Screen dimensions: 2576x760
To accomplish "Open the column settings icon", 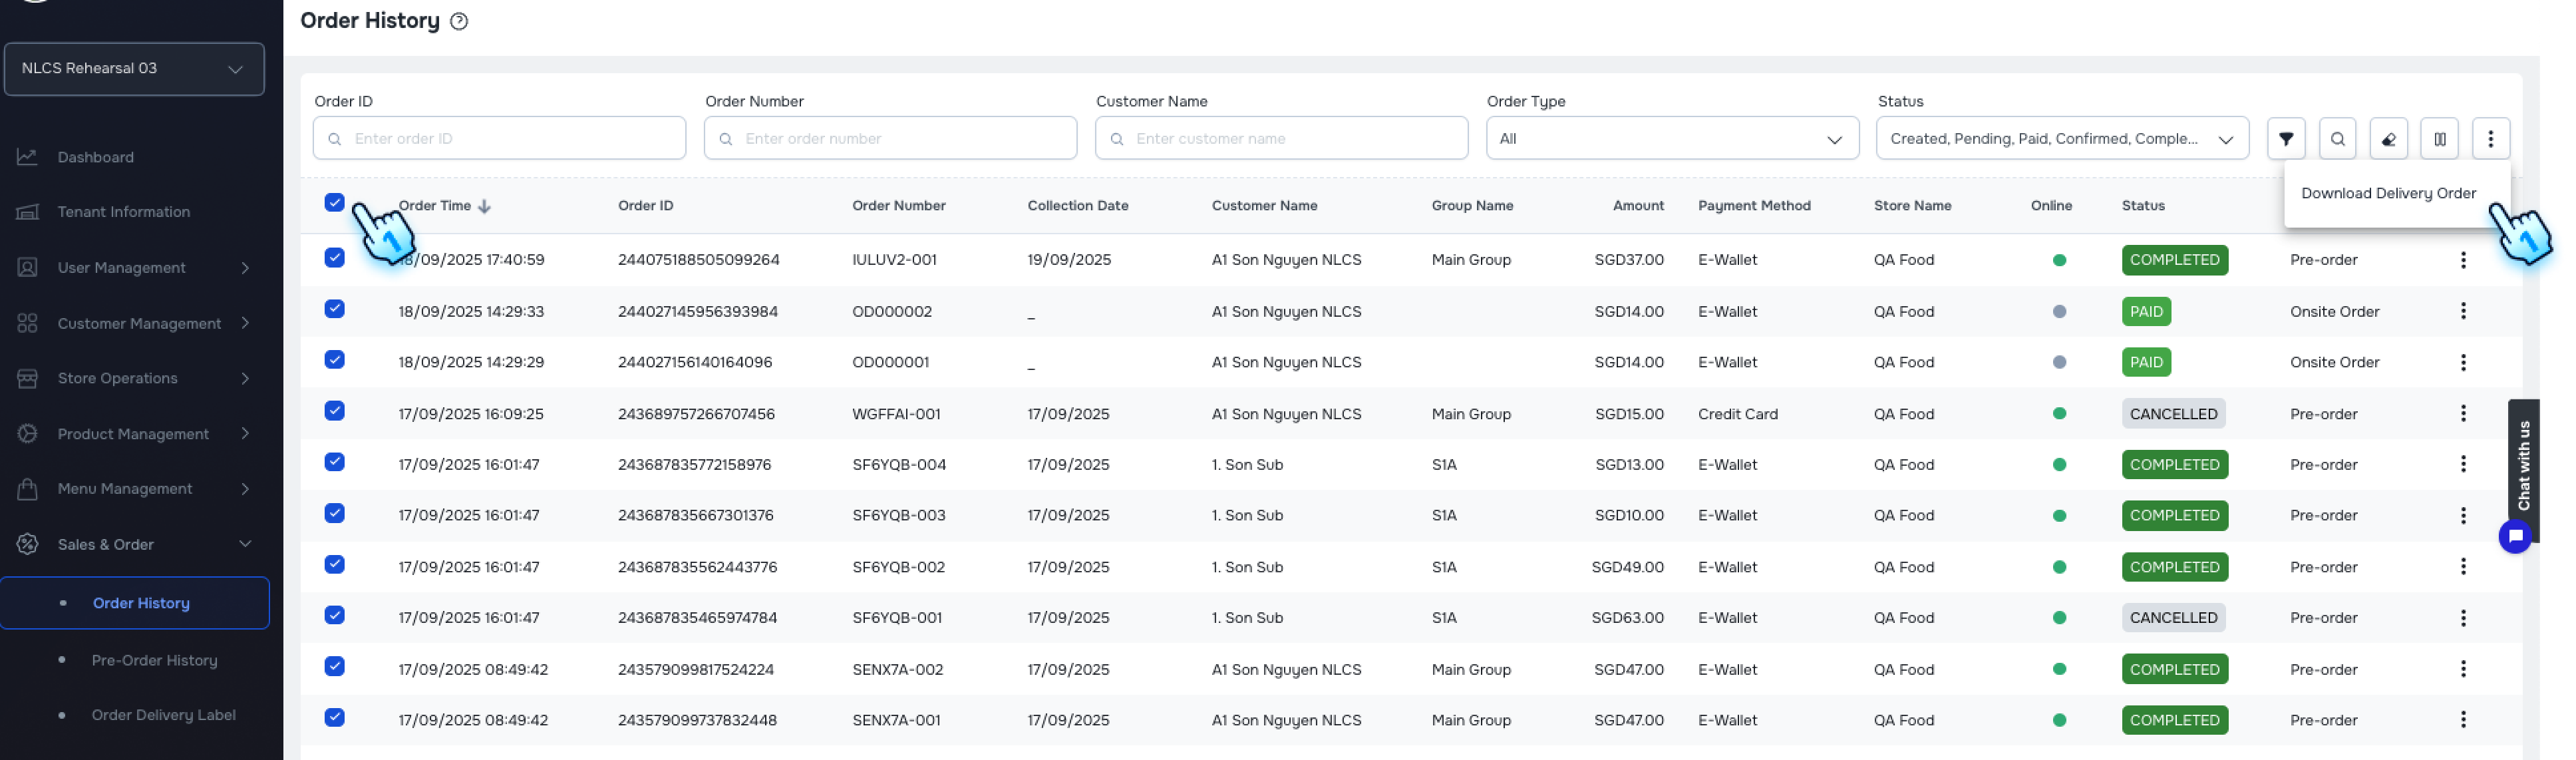I will (x=2440, y=138).
